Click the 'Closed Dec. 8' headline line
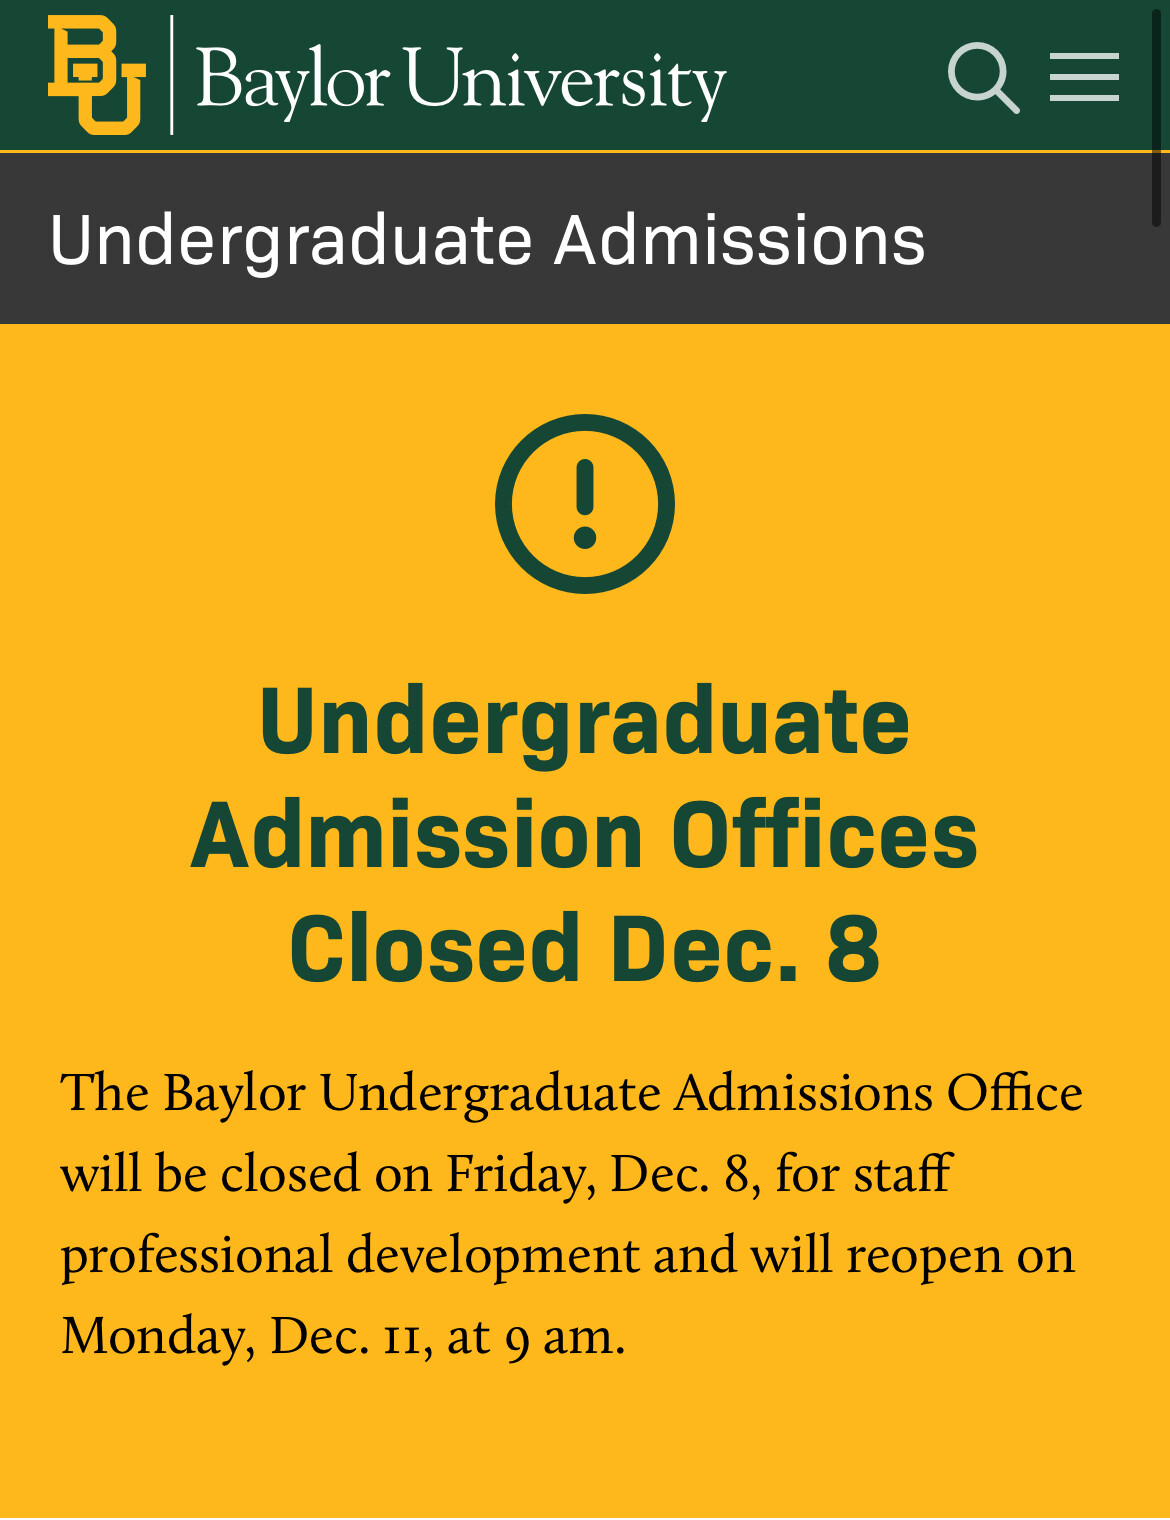Image resolution: width=1170 pixels, height=1520 pixels. (x=585, y=947)
